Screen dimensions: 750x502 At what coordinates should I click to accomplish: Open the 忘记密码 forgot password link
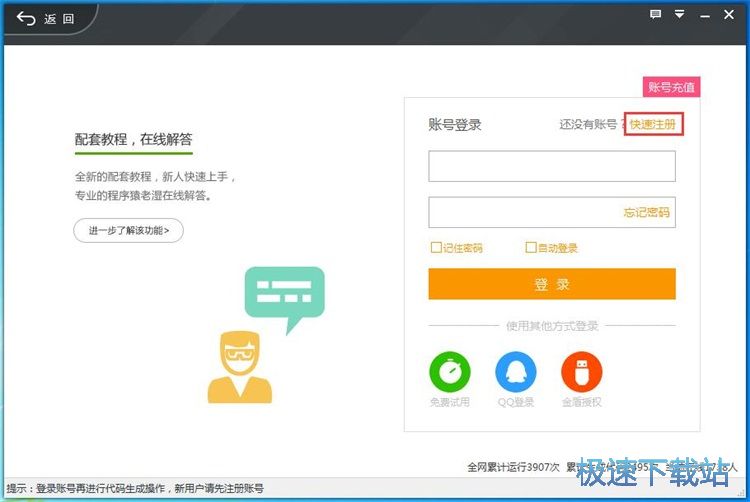(x=646, y=212)
